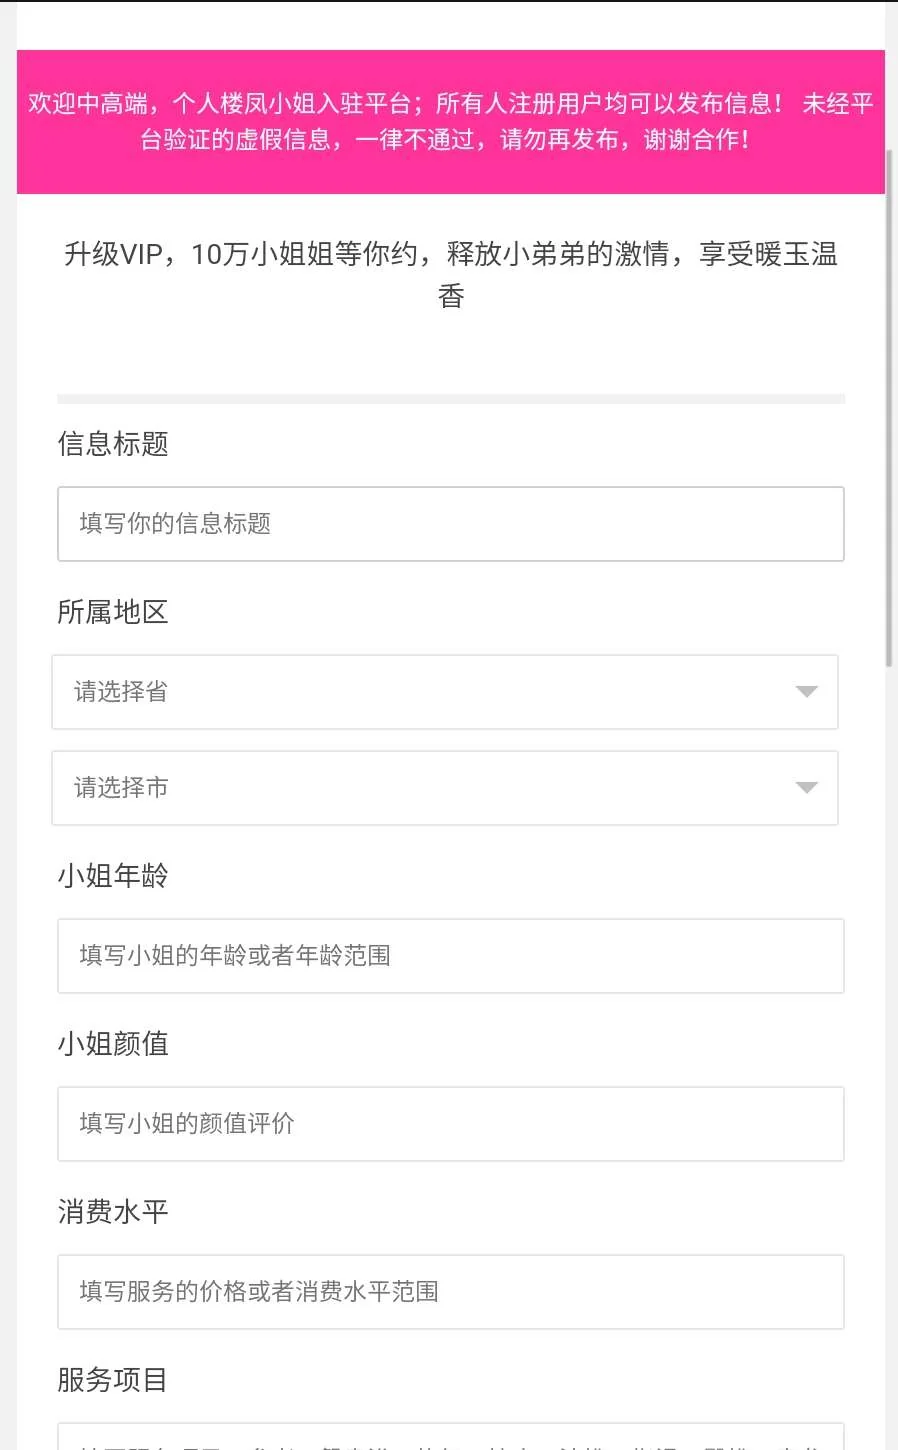Select the price or 消费水平 range input
The height and width of the screenshot is (1450, 898).
[450, 1292]
